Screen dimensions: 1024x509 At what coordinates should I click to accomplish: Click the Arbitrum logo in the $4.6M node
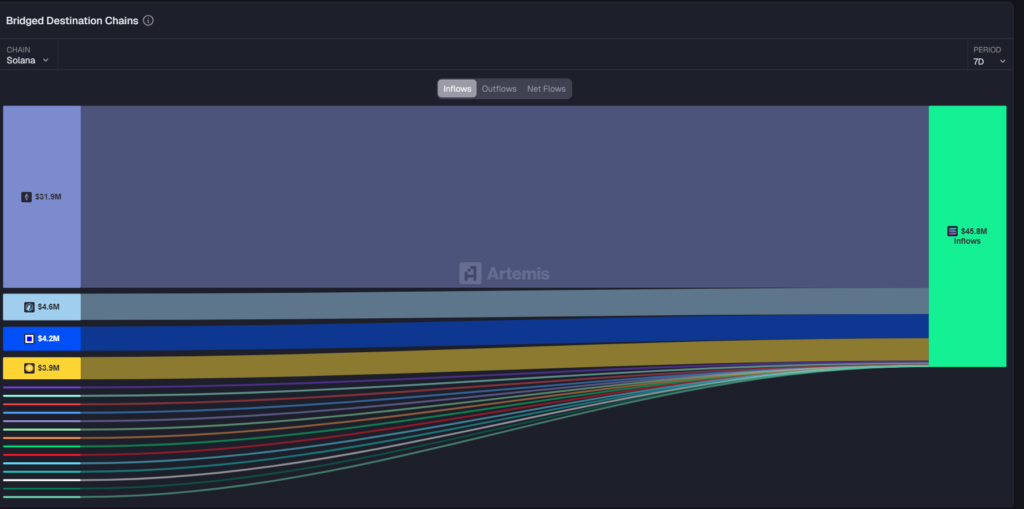click(x=29, y=306)
